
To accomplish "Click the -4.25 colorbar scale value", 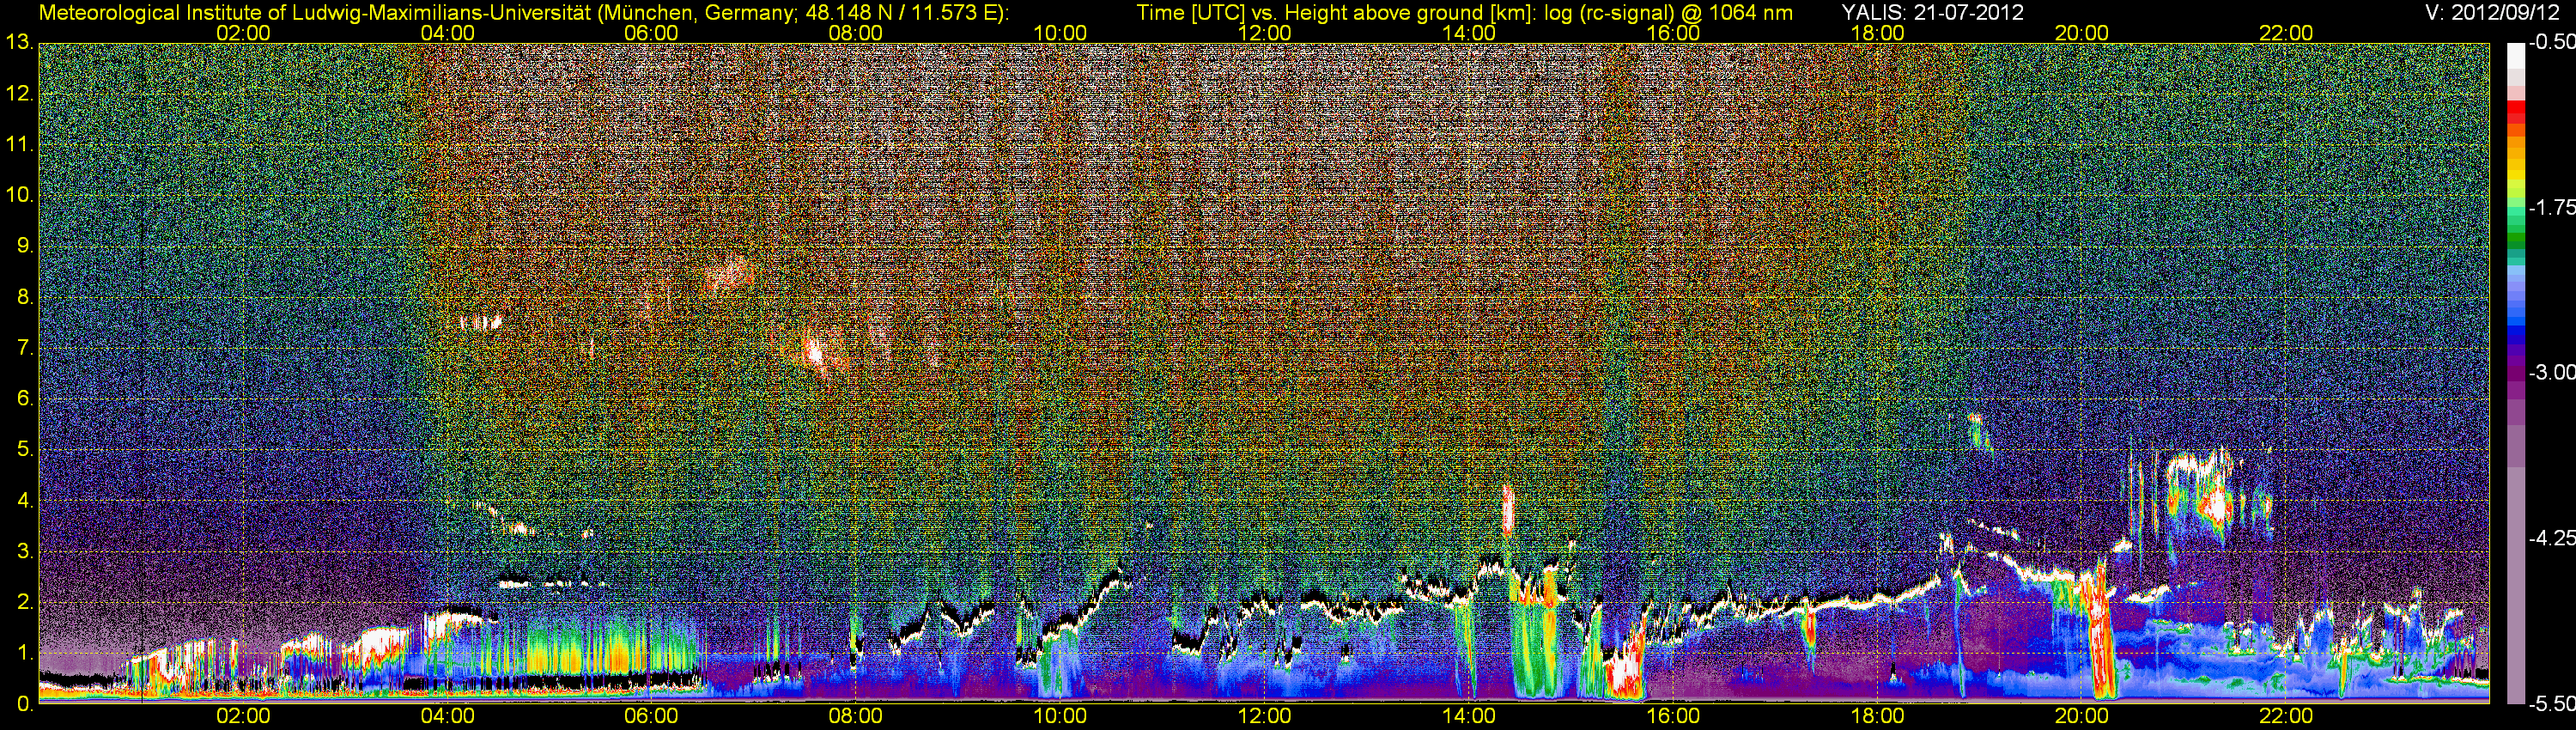I will [x=2550, y=538].
